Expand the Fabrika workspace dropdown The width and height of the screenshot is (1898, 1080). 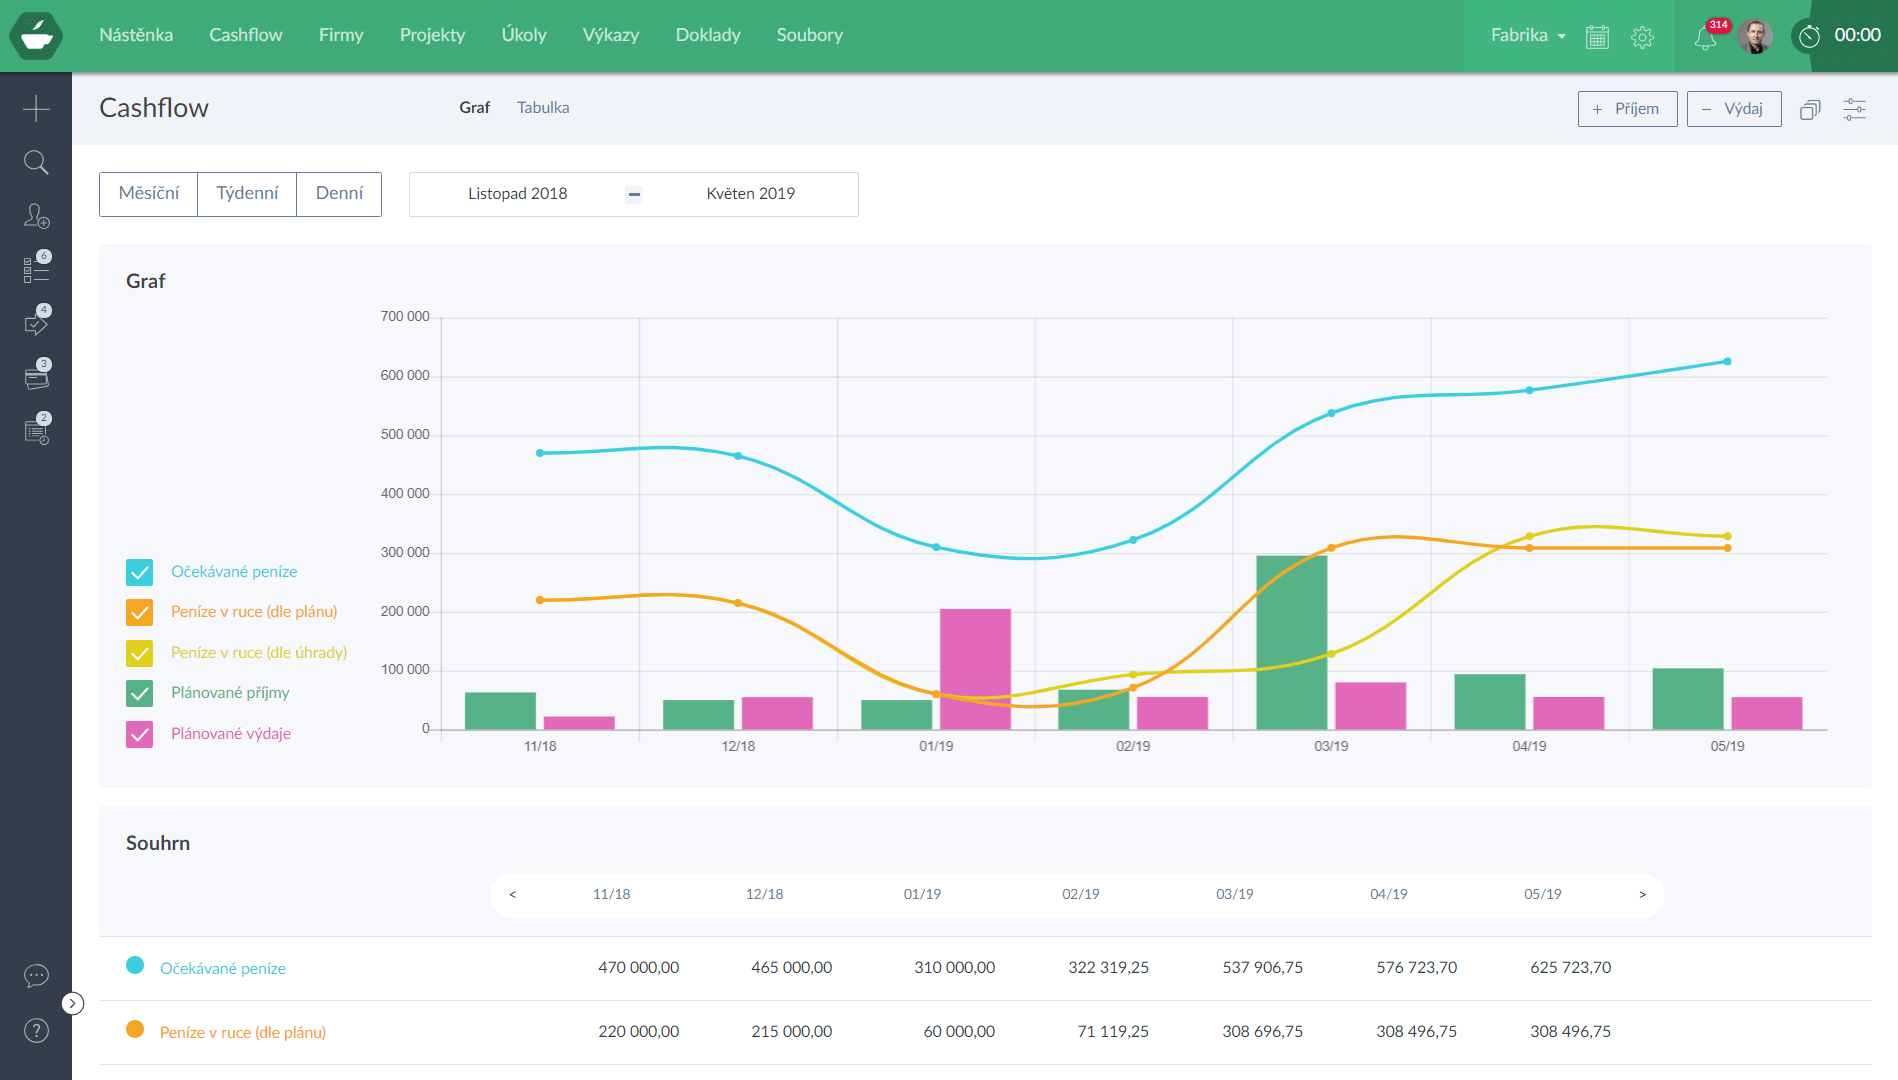[x=1527, y=35]
